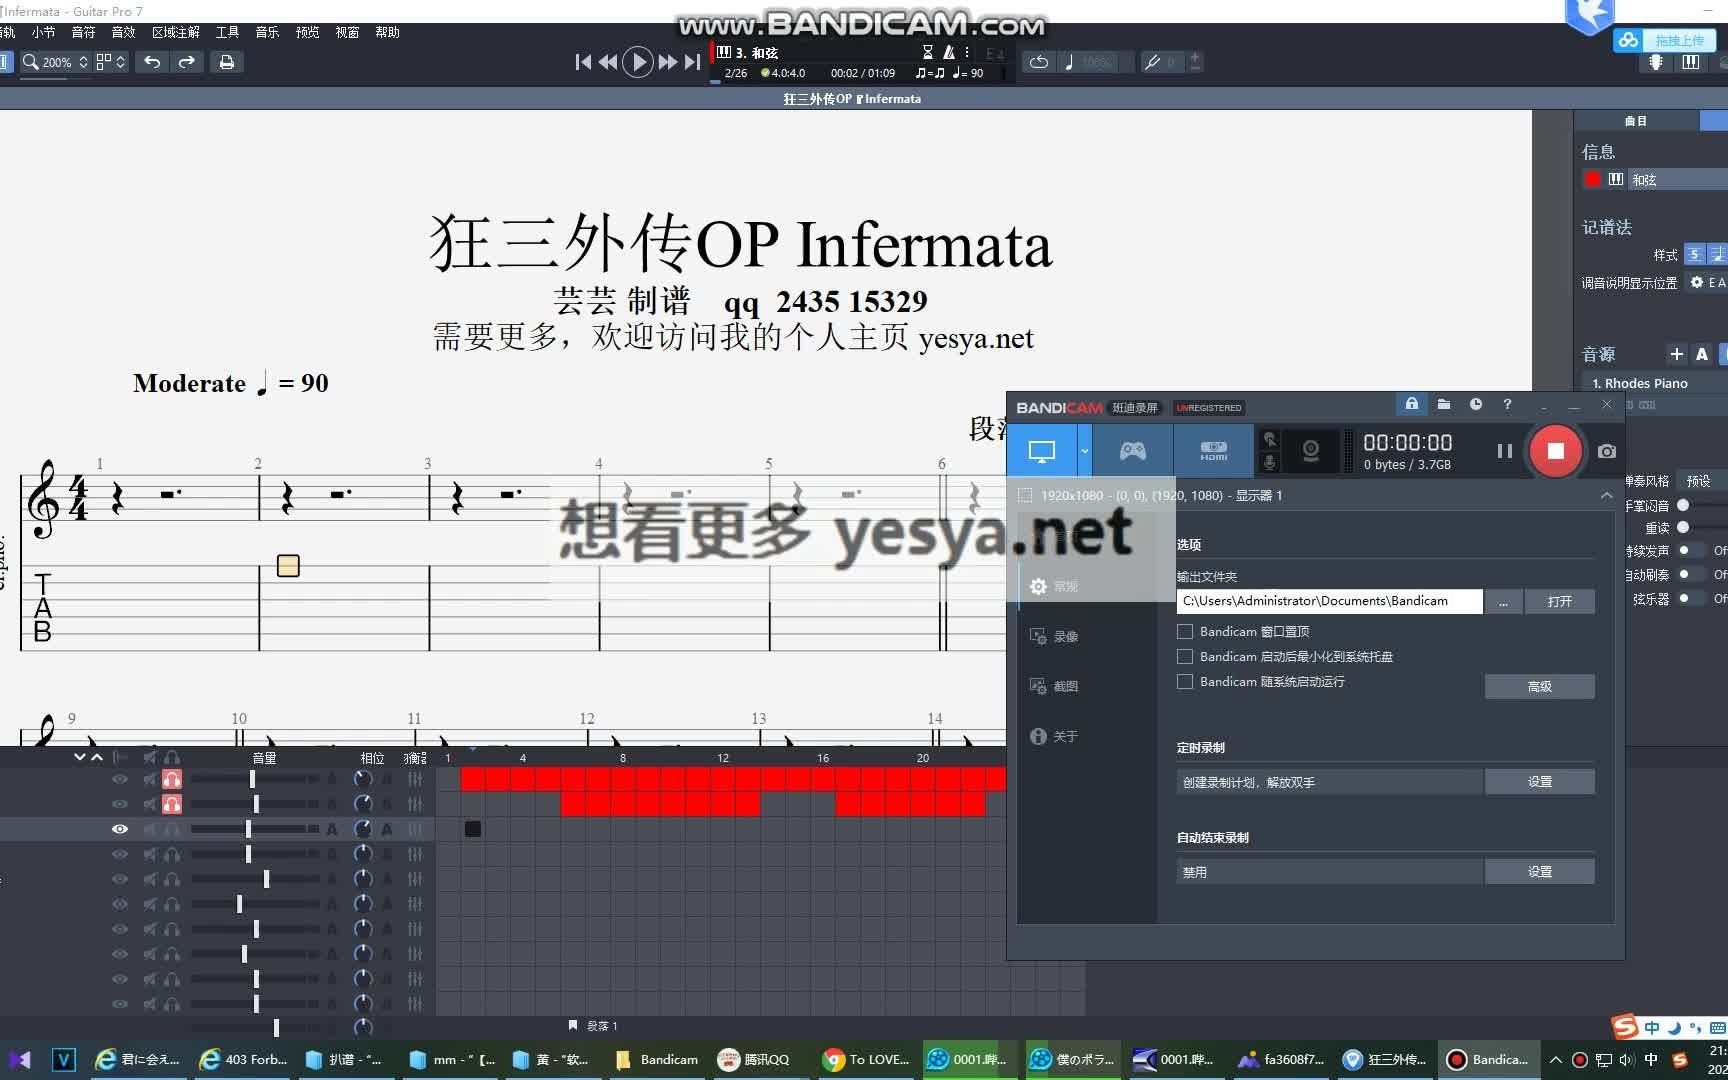Collapse Bandicam 1920x1080 region bar chevron
This screenshot has height=1080, width=1728.
click(1606, 495)
